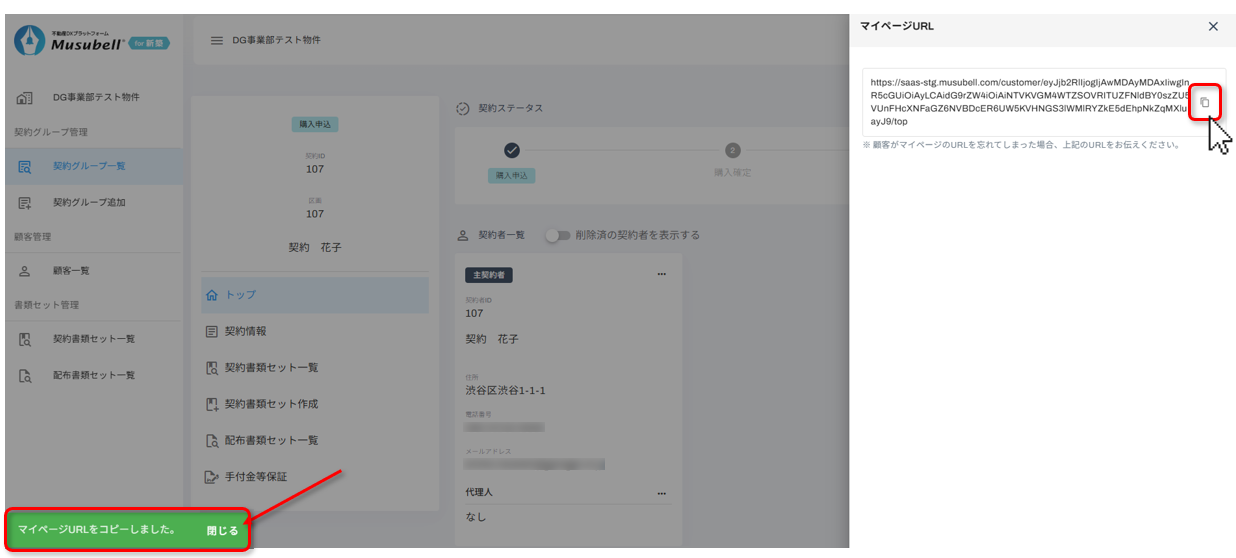The width and height of the screenshot is (1236, 558).
Task: Open the hamburger menu beside DG事業部テスト物件
Action: tap(216, 41)
